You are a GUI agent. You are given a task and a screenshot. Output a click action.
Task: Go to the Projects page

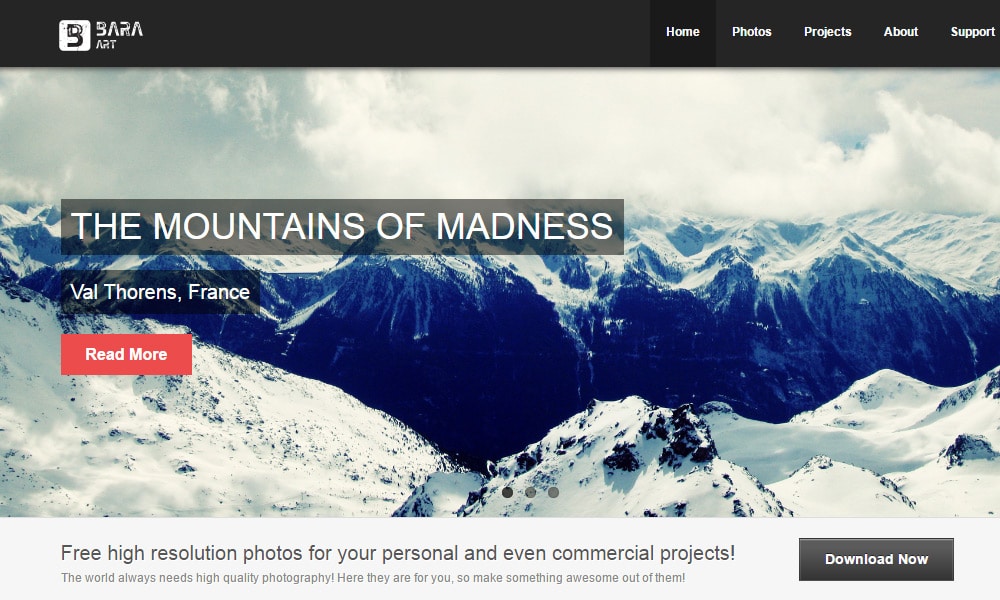[x=827, y=33]
